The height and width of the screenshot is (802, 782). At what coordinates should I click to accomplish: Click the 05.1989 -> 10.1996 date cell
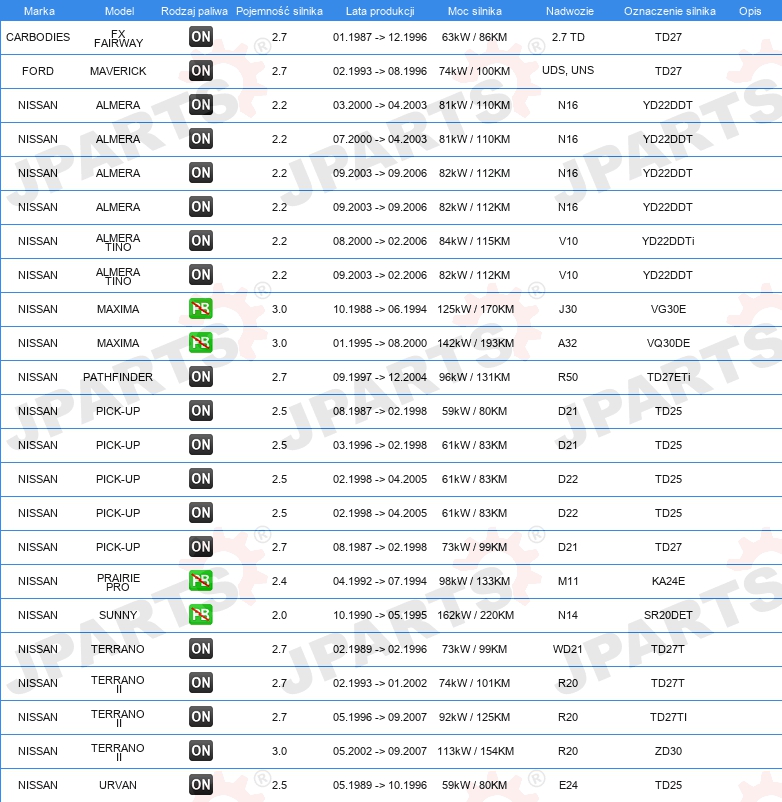(x=380, y=785)
